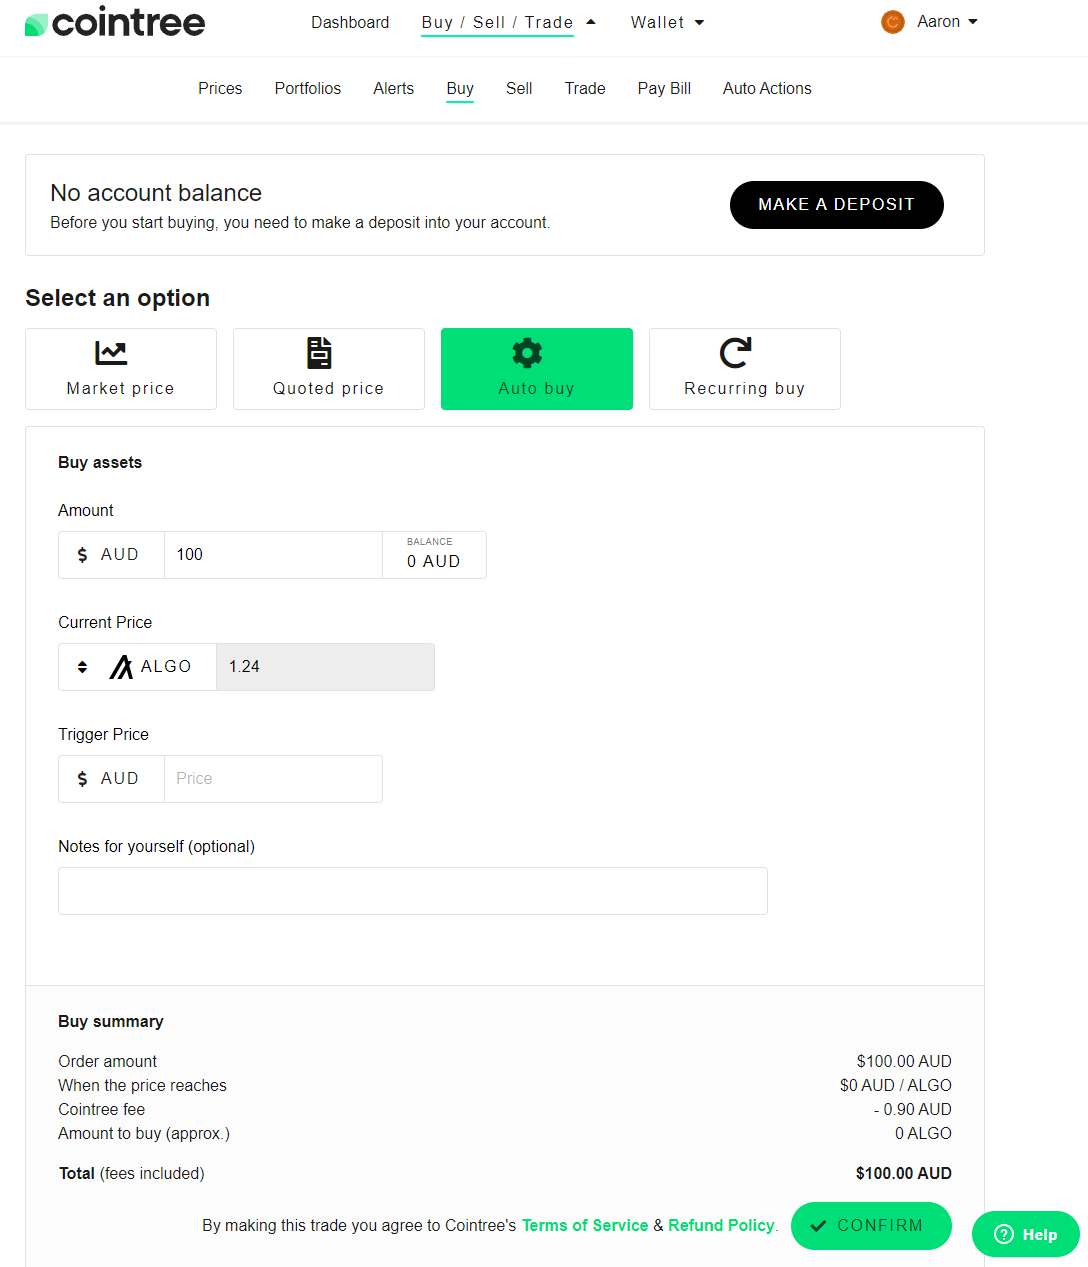This screenshot has height=1267, width=1088.
Task: Click the dollar sign beside Trigger Price AUD
Action: point(82,779)
